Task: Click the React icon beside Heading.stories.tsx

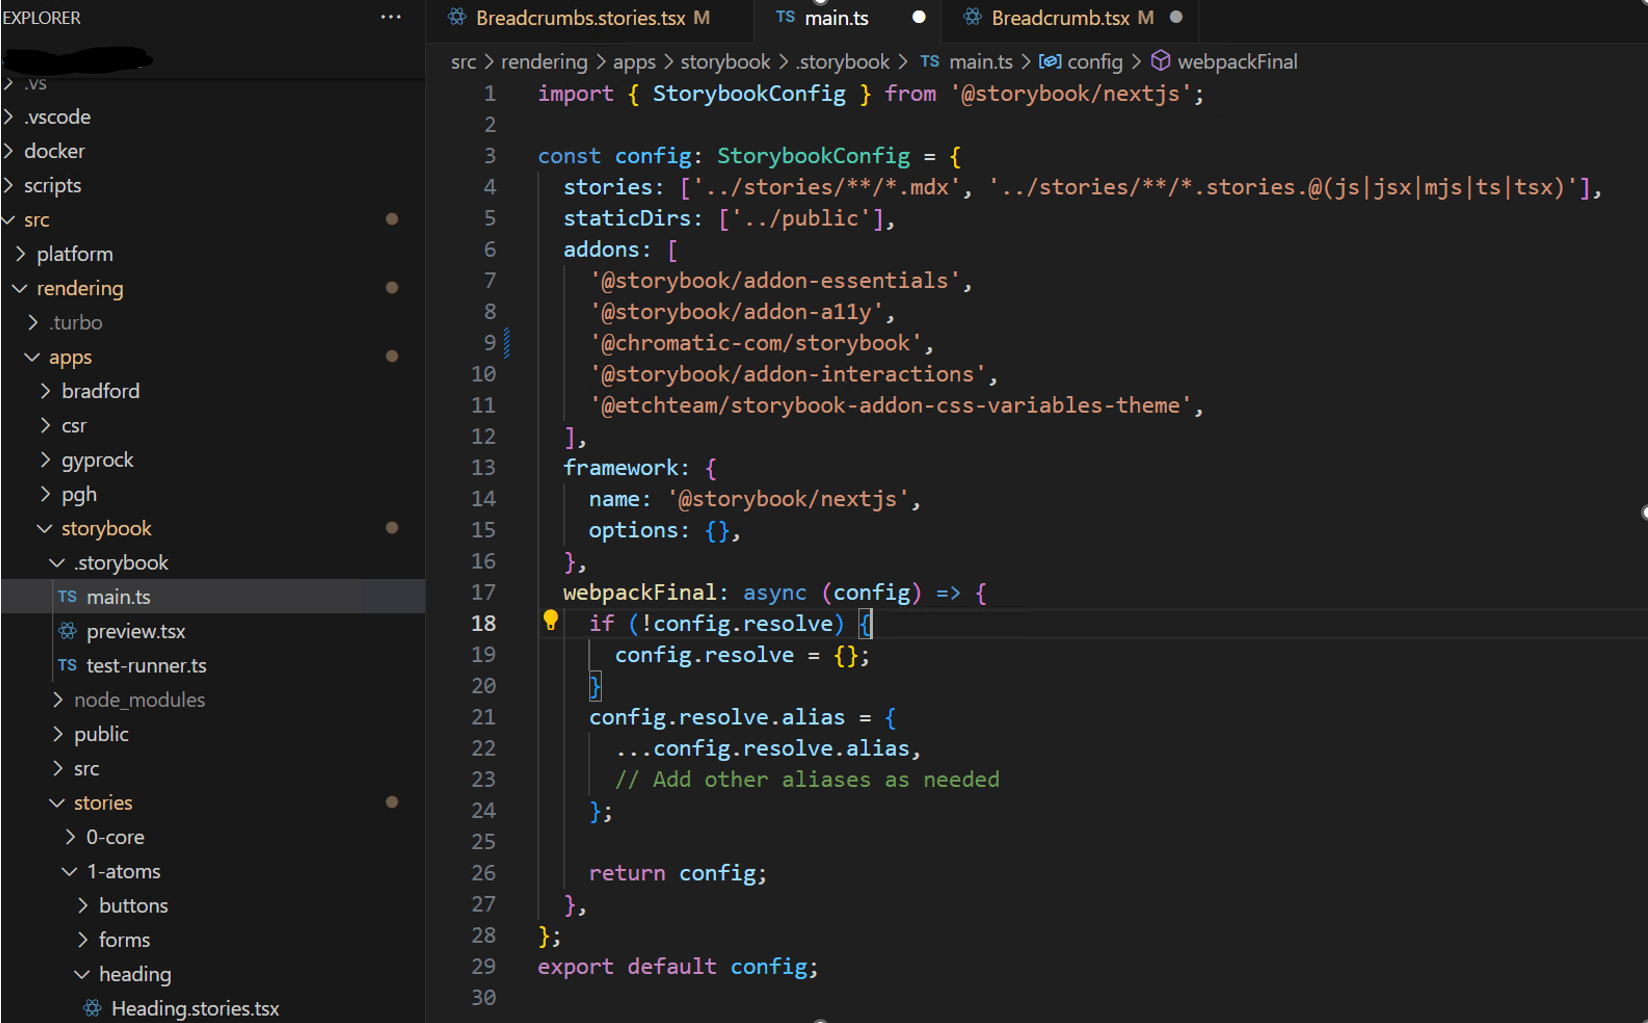Action: (92, 1008)
